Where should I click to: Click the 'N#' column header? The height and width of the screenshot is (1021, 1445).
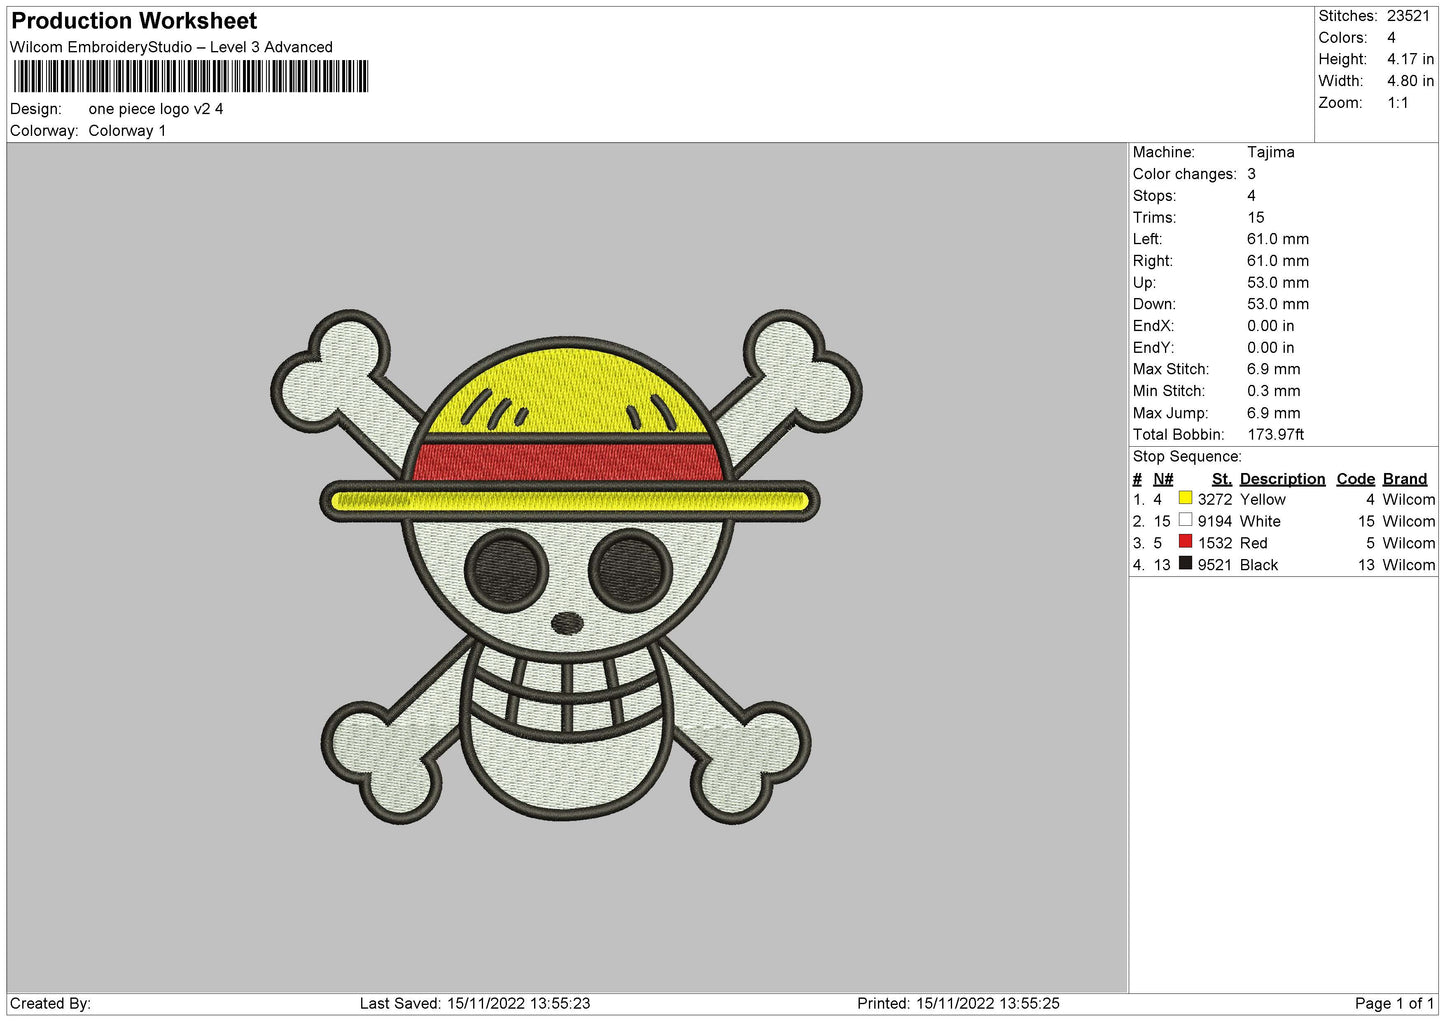1163,479
